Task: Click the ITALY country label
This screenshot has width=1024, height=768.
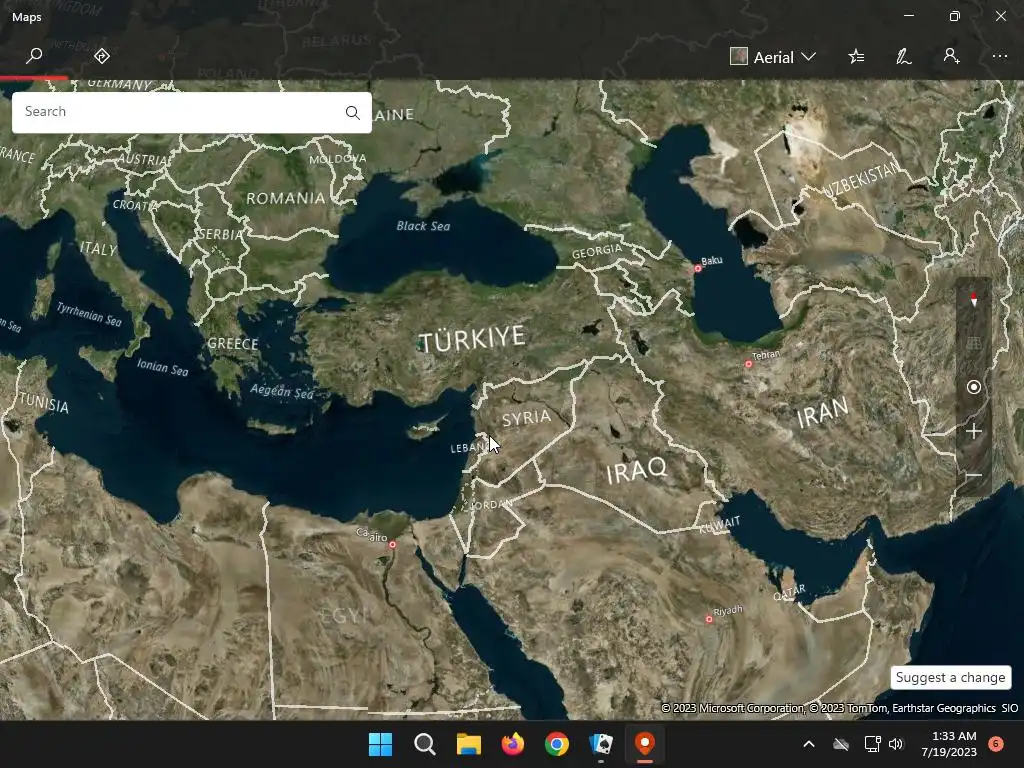Action: (x=98, y=249)
